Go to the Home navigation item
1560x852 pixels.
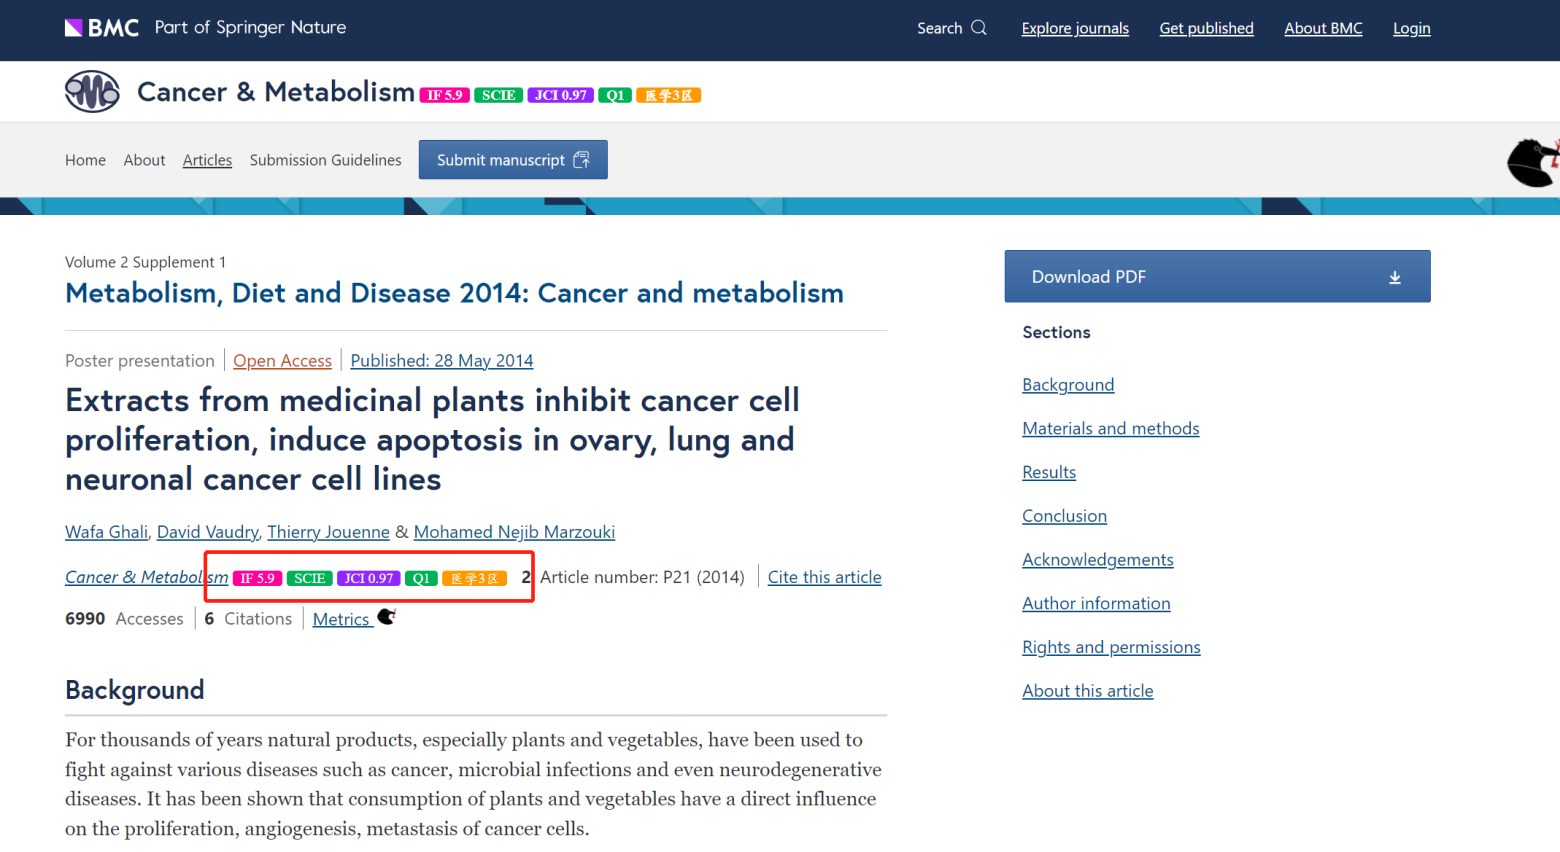click(85, 160)
